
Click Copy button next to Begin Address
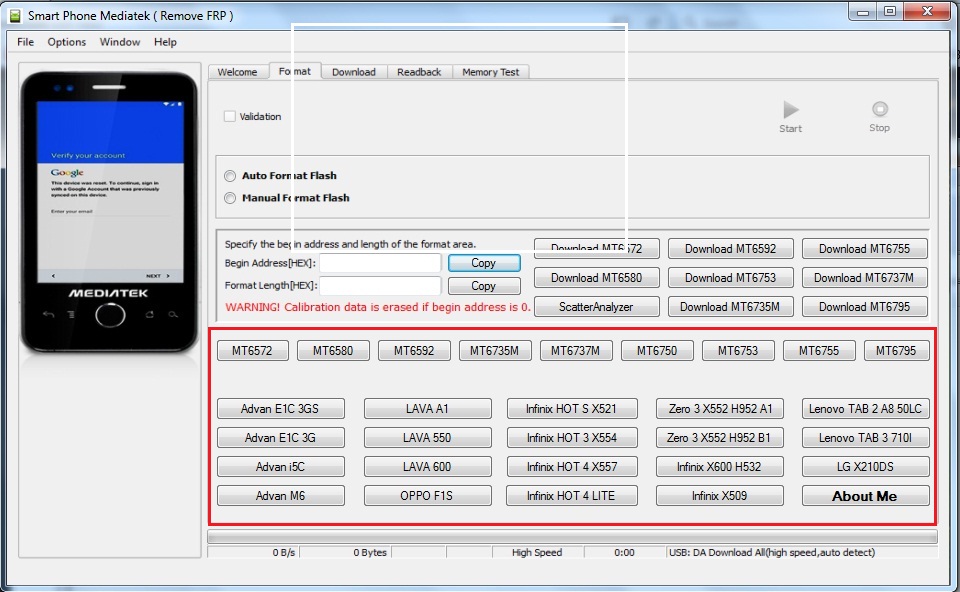484,263
